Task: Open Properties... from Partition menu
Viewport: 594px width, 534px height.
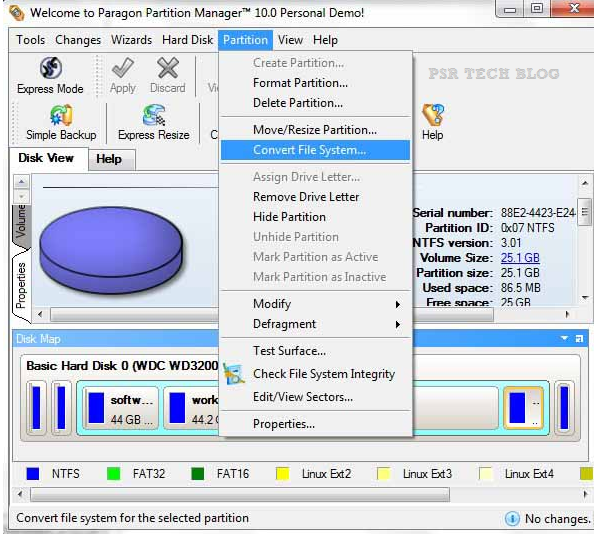Action: (315, 424)
